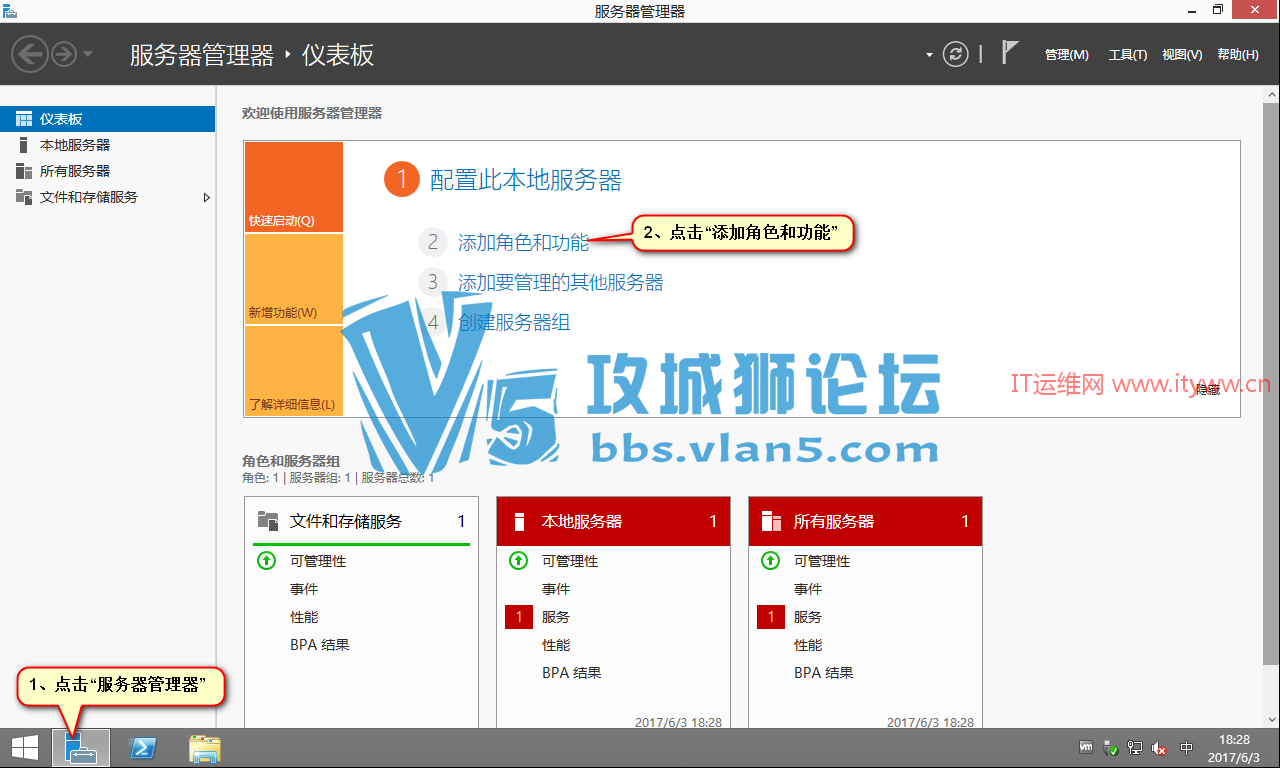Click the 添加角色和功能 link

pyautogui.click(x=523, y=242)
